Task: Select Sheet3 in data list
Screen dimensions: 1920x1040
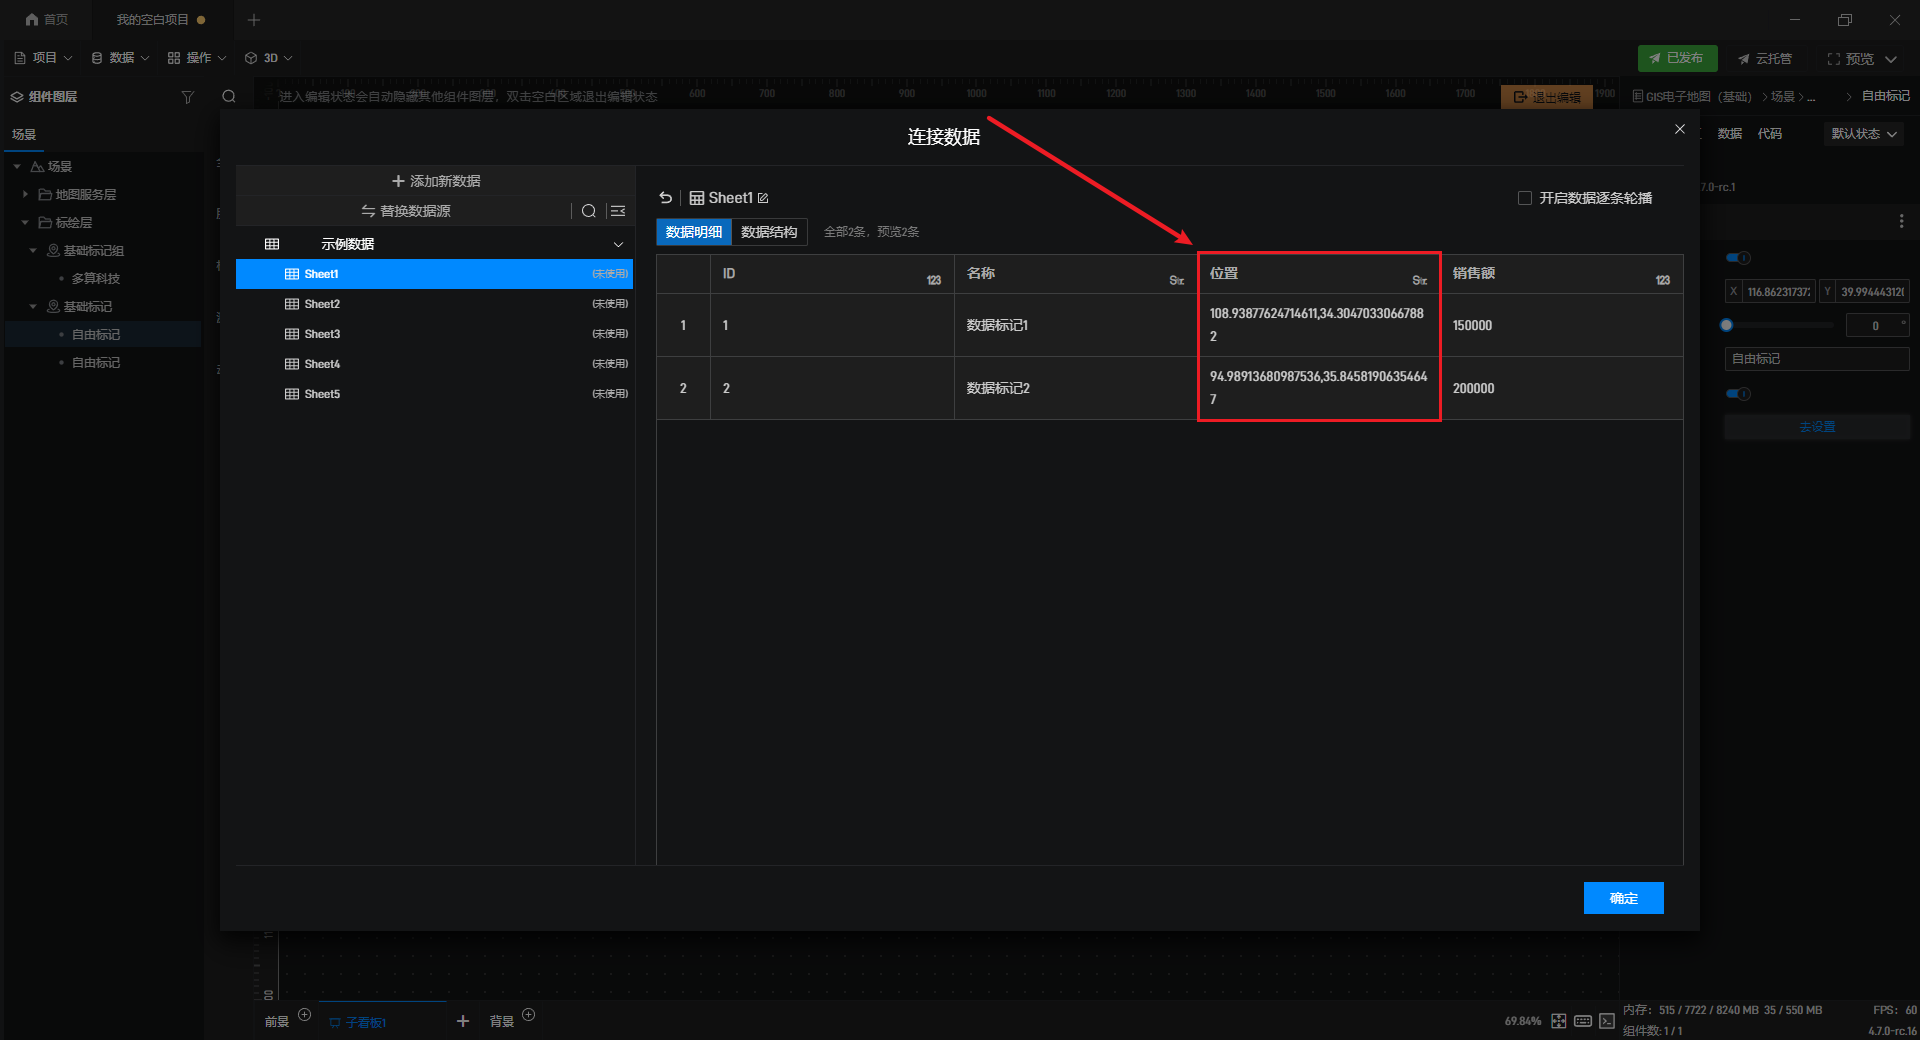Action: [322, 334]
